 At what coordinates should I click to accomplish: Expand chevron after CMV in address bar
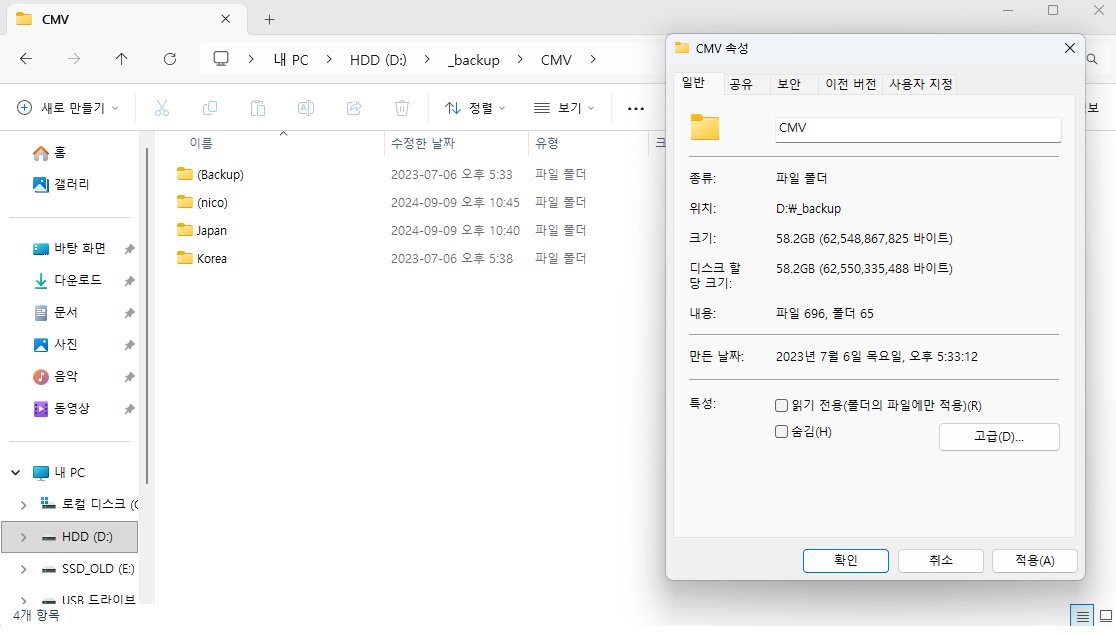593,59
